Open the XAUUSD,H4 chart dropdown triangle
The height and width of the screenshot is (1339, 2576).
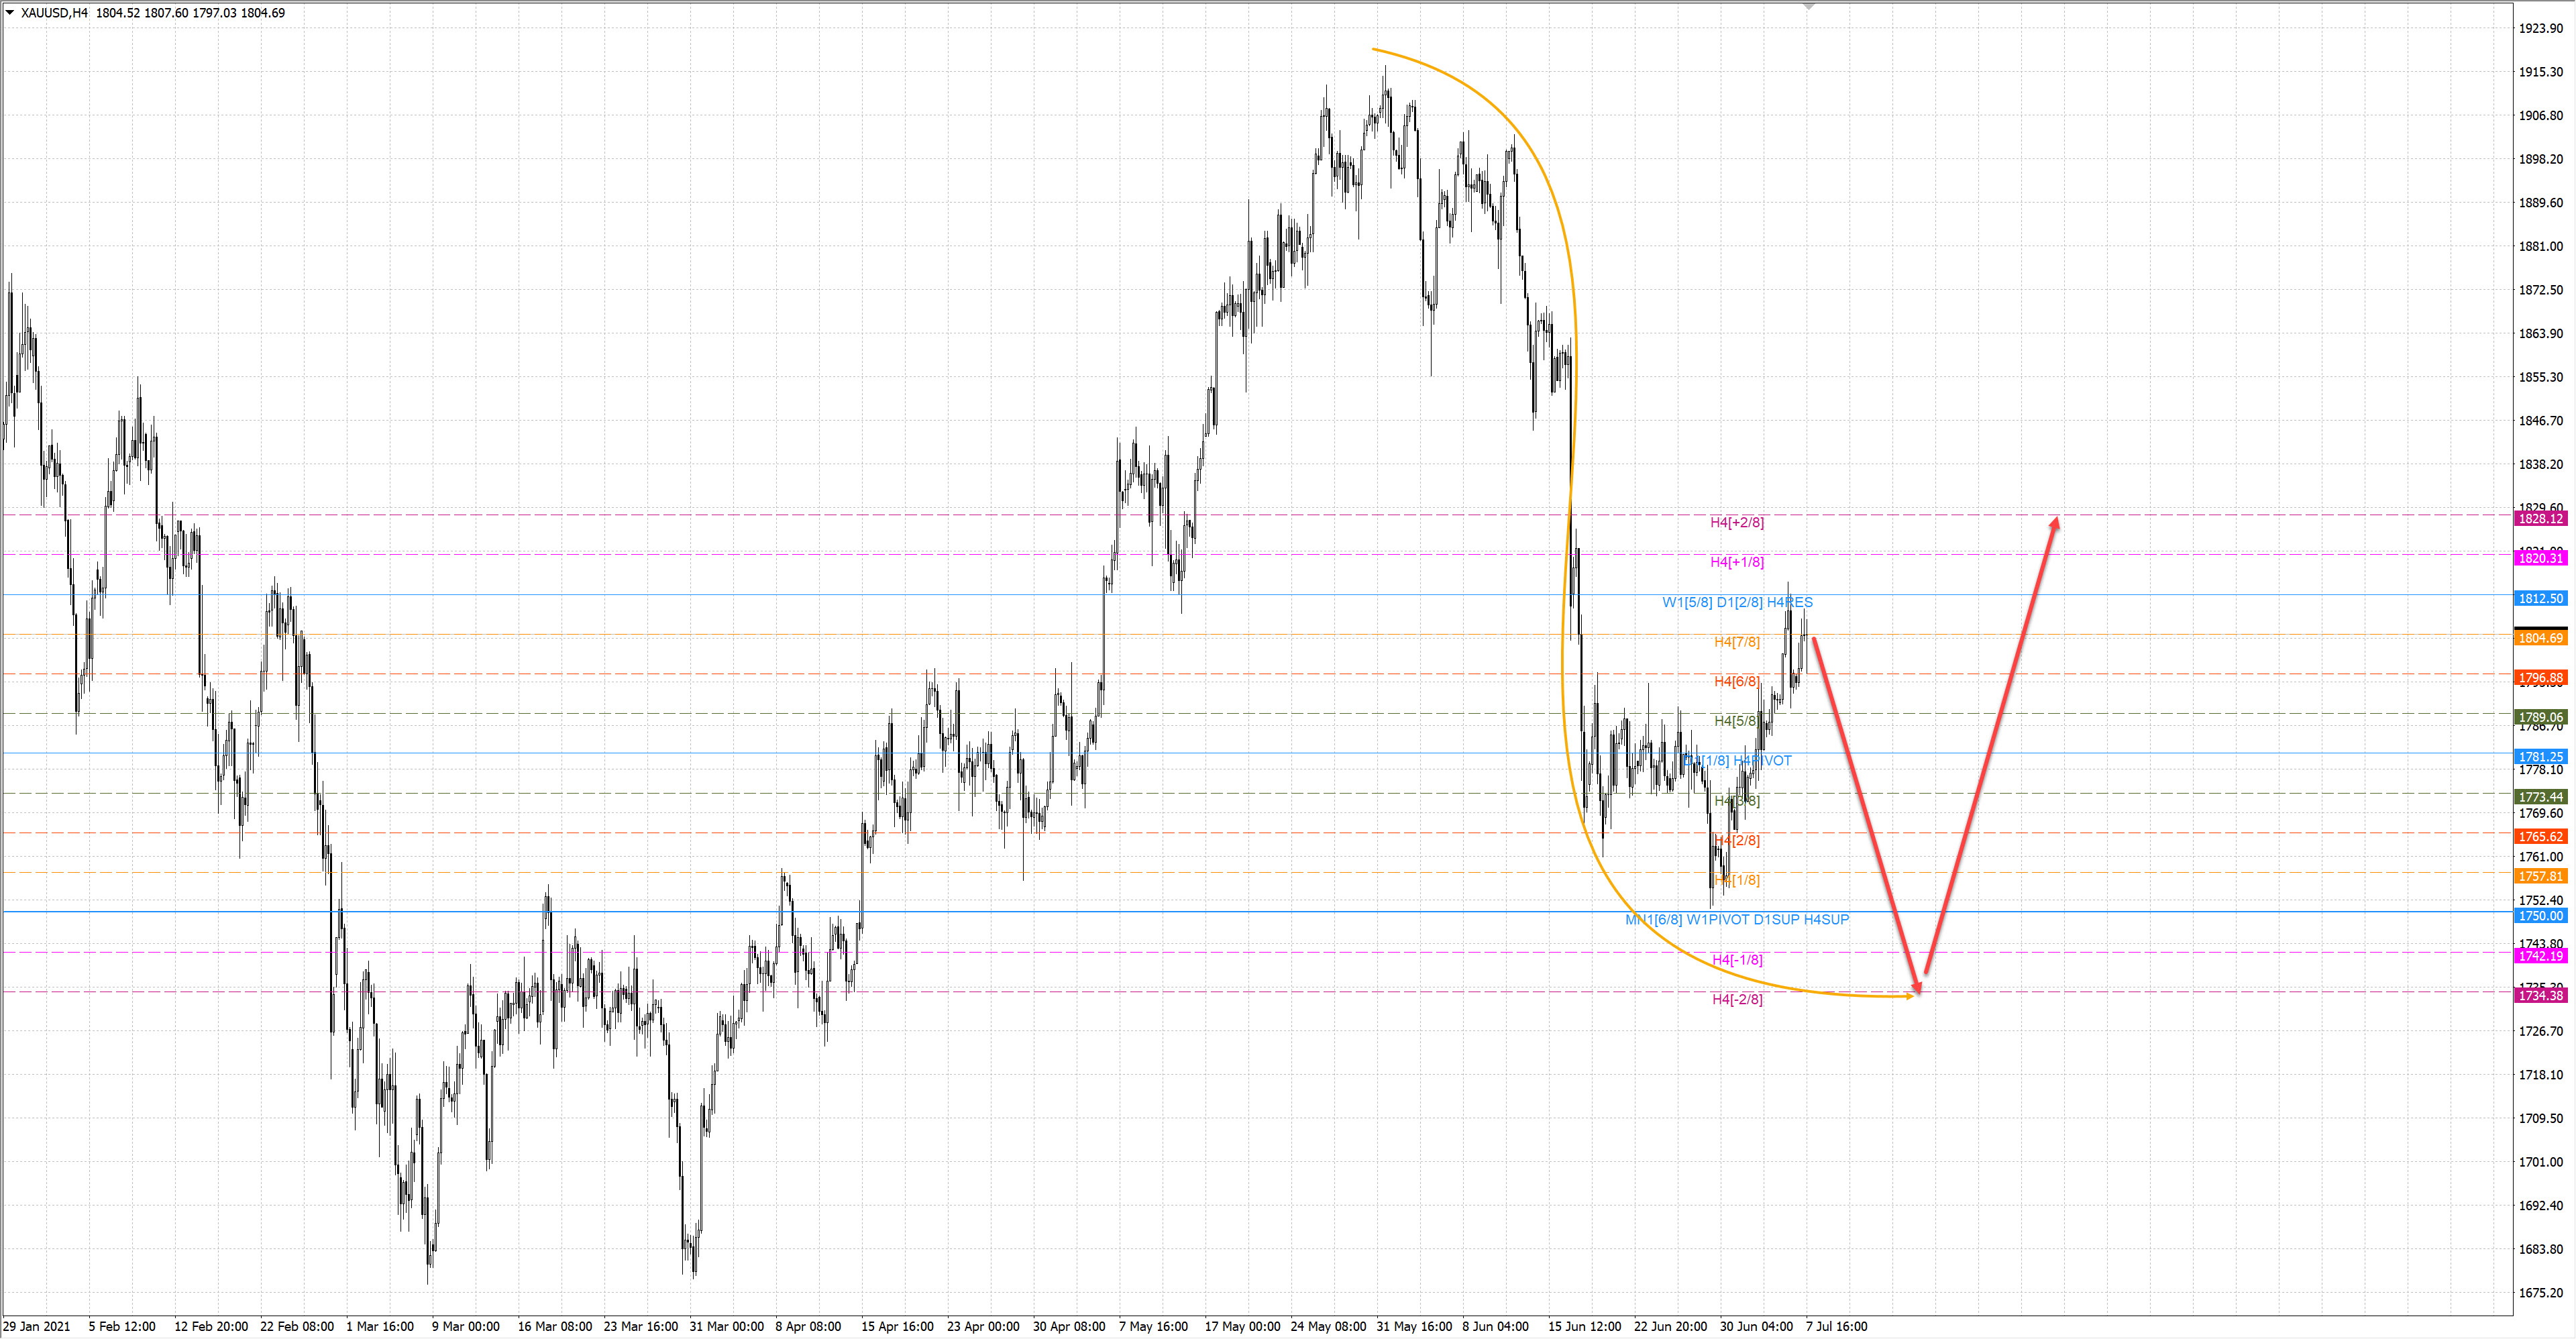click(x=9, y=13)
